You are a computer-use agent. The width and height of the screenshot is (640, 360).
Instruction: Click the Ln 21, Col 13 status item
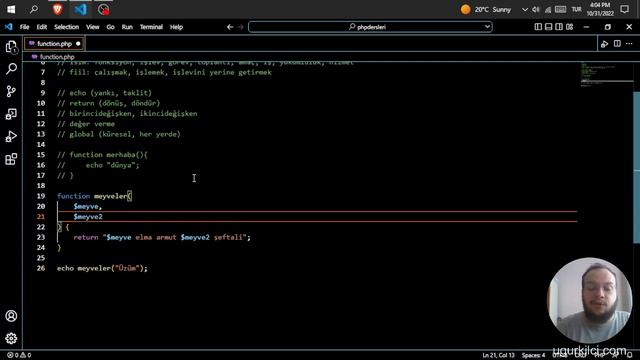pos(498,355)
